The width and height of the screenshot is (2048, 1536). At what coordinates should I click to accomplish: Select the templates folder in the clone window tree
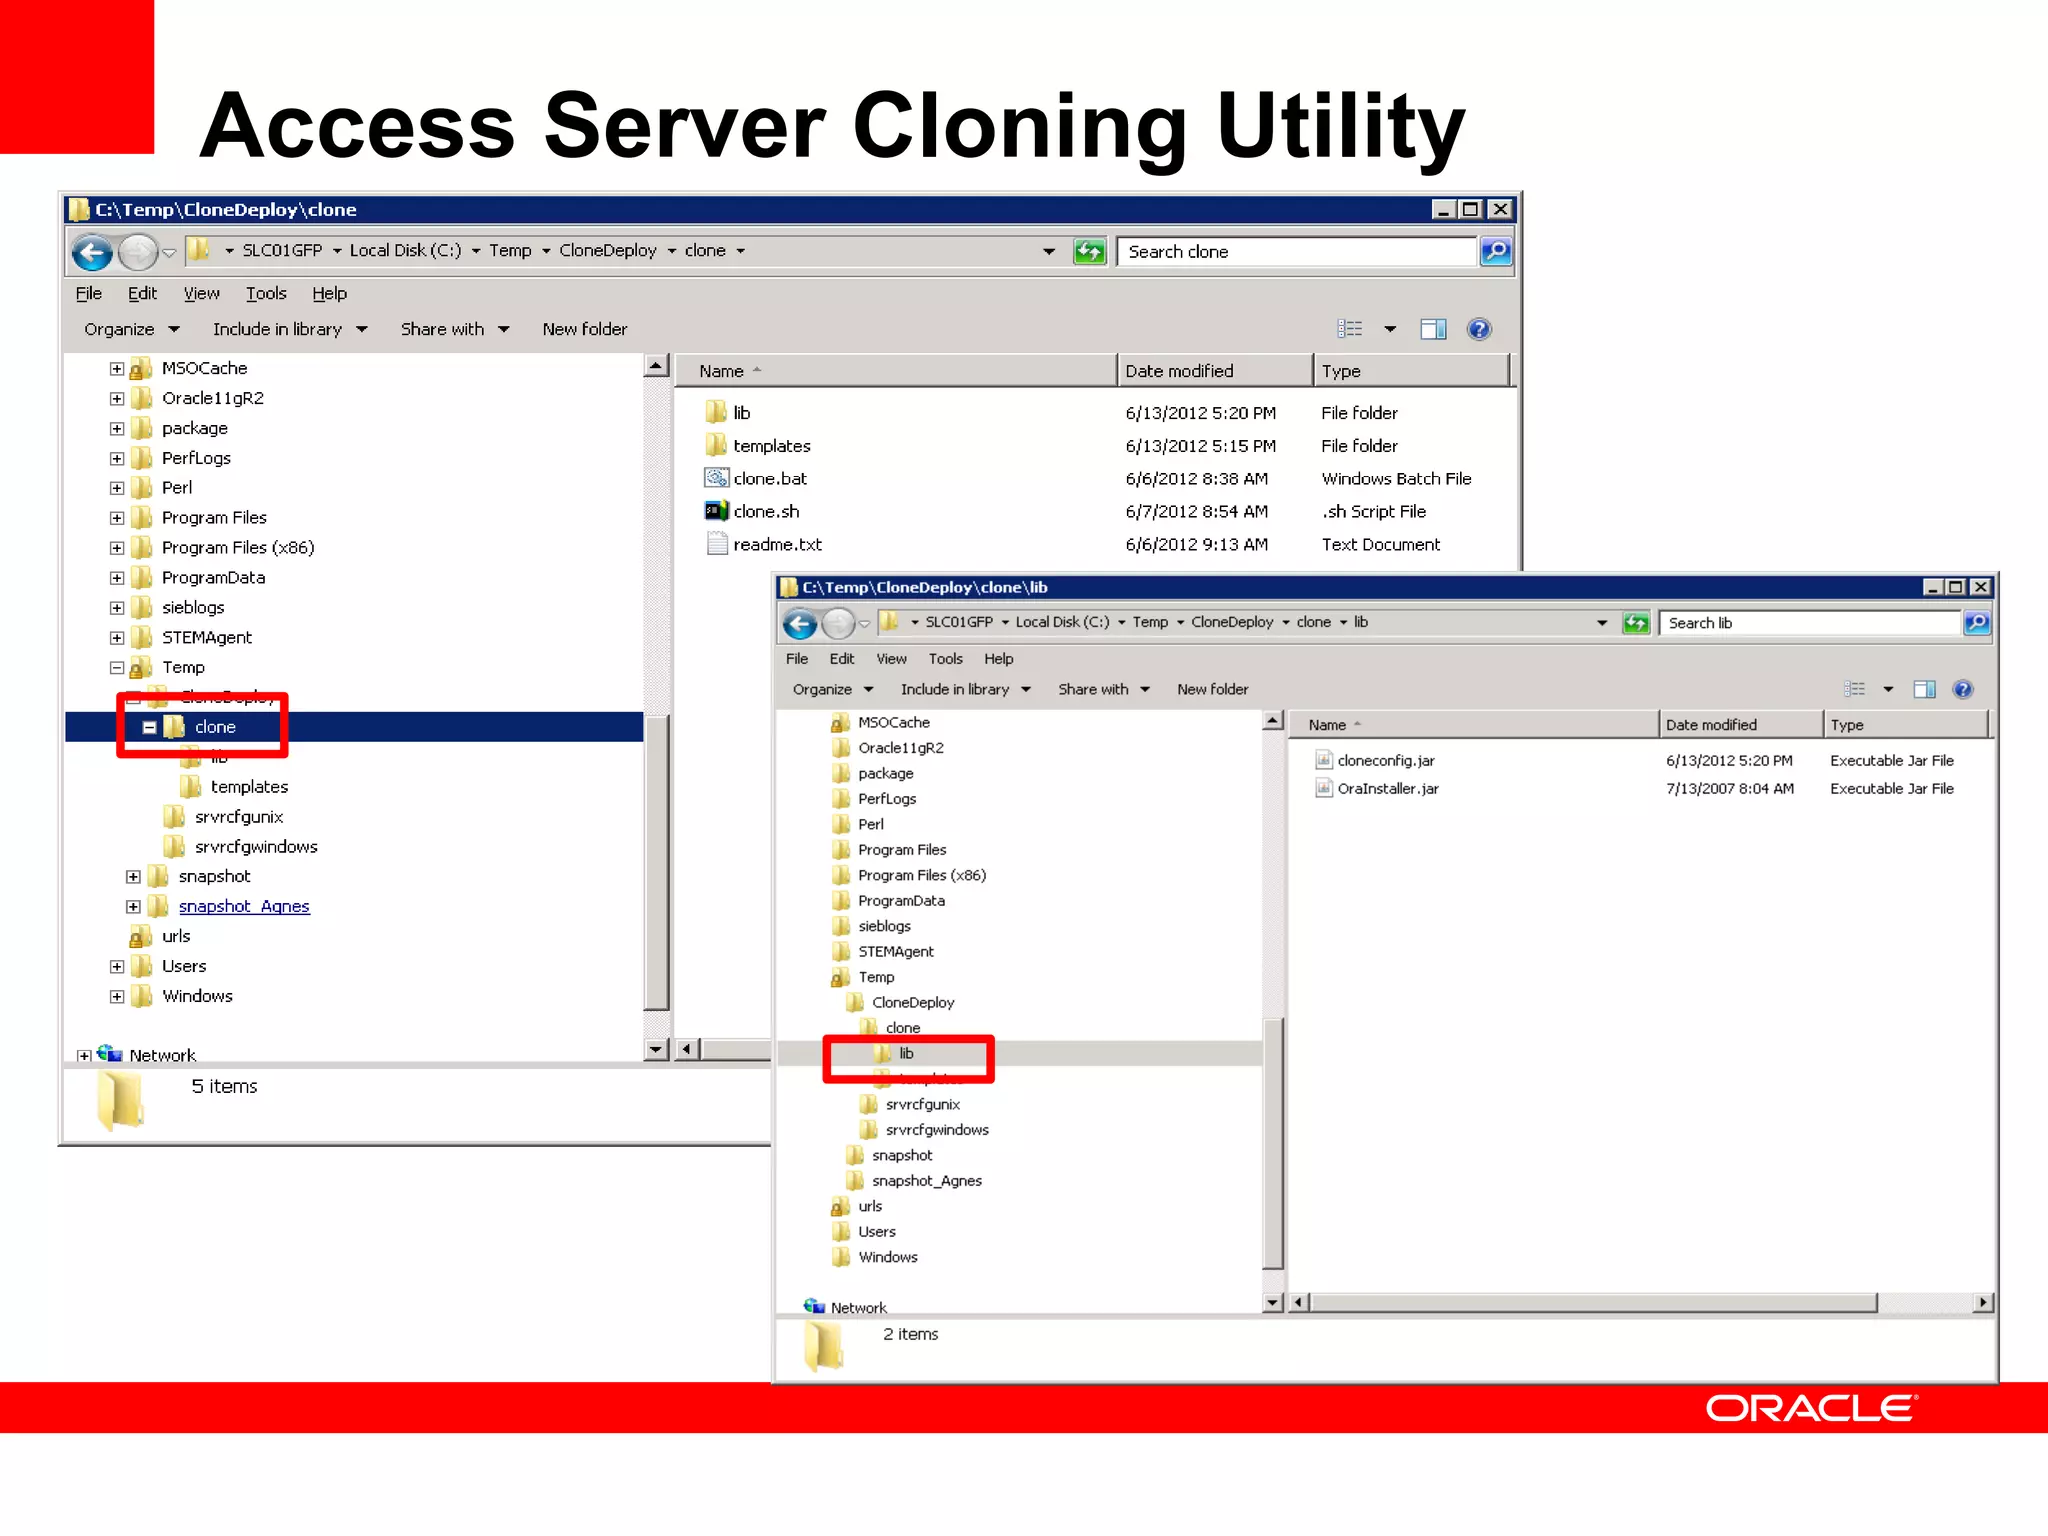[249, 787]
